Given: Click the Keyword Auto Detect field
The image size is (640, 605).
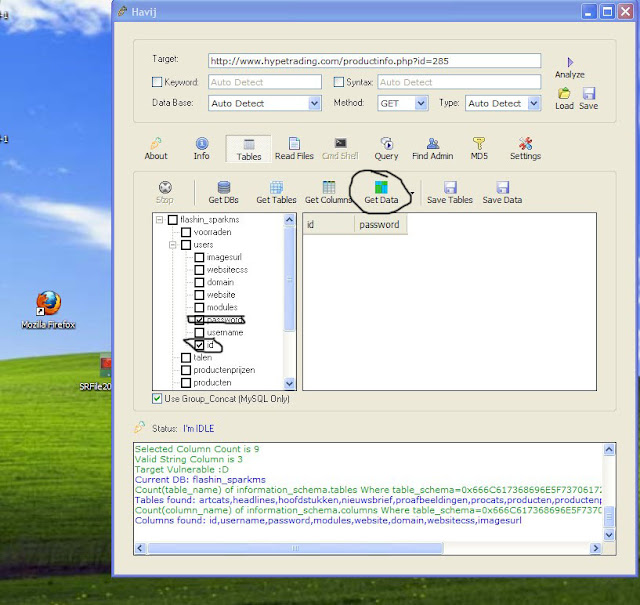Looking at the screenshot, I should point(265,82).
